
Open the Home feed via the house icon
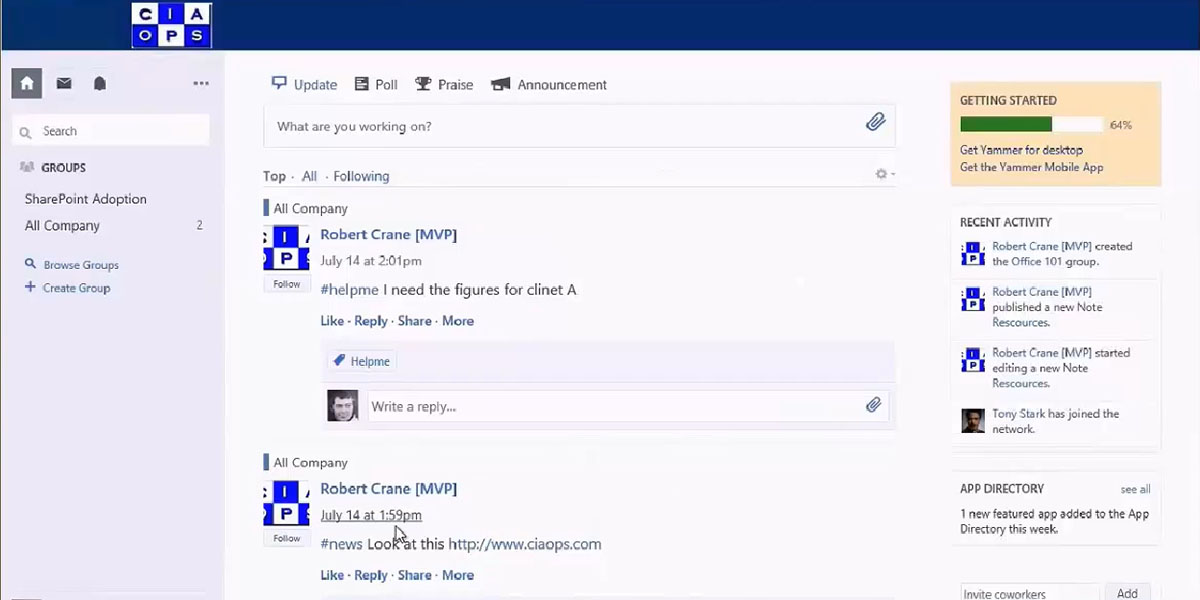pyautogui.click(x=26, y=83)
